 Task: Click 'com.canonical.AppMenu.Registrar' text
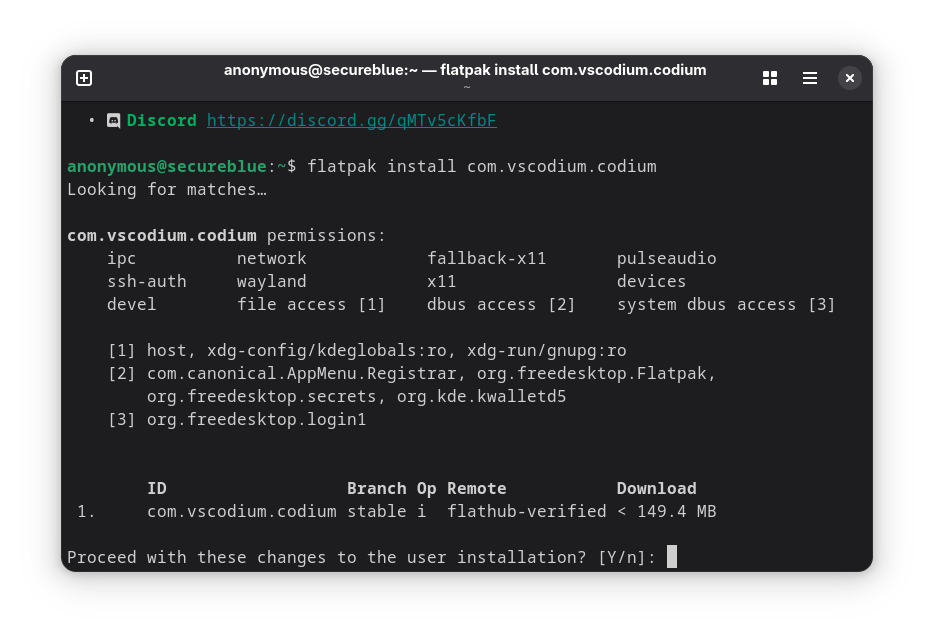[x=302, y=373]
